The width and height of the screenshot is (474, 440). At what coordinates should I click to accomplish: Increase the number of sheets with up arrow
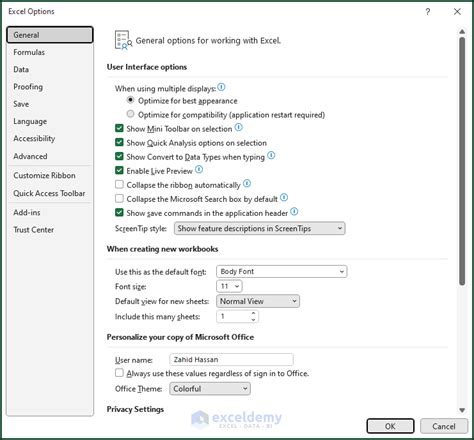[x=253, y=313]
